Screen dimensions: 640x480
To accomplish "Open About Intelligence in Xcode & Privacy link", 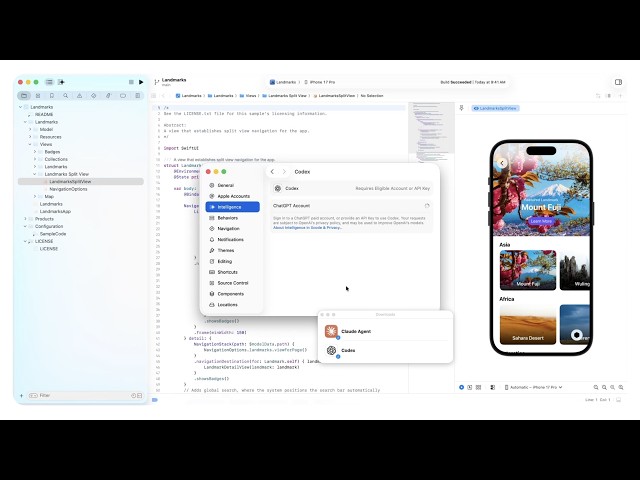I will pos(307,228).
